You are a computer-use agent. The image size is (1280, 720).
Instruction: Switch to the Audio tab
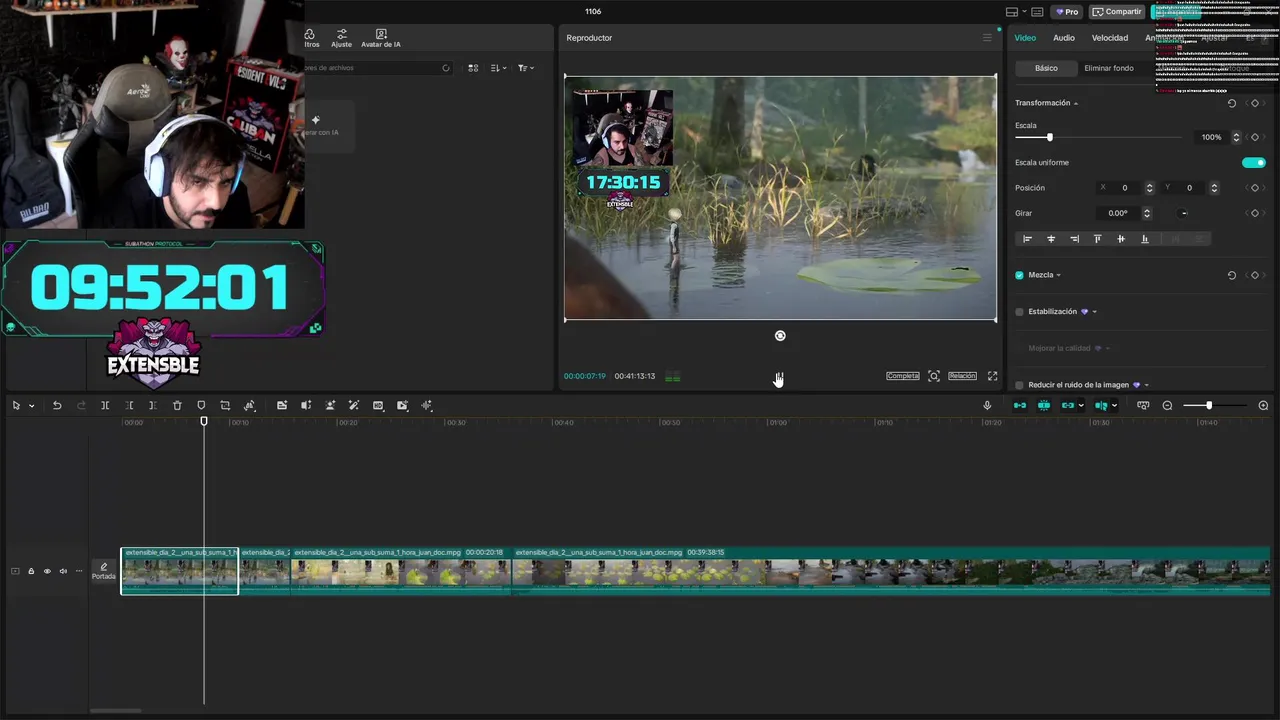click(1064, 38)
